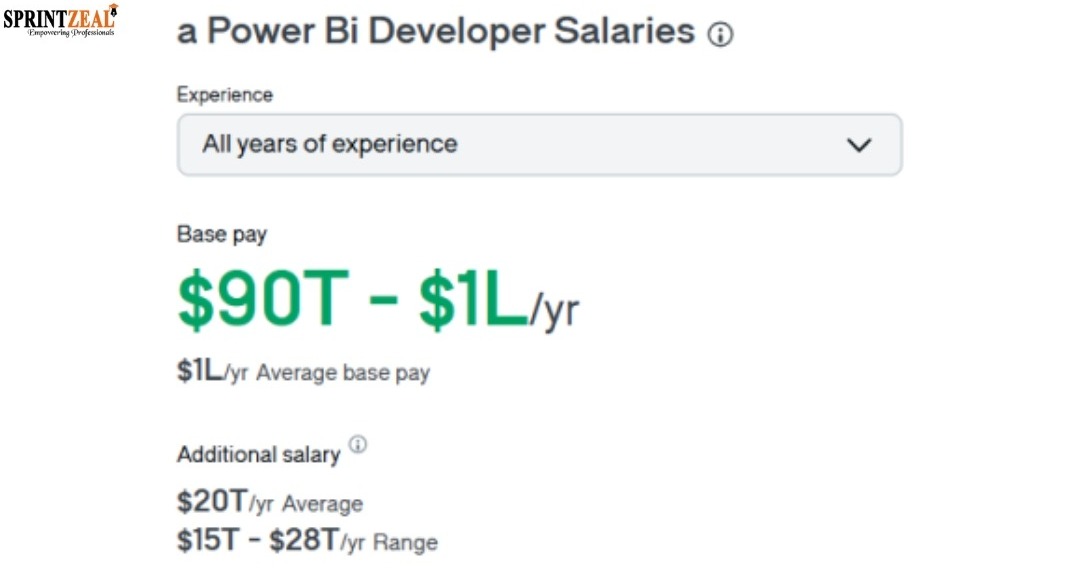
Task: Click the large green "$1L" upper value
Action: tap(473, 300)
